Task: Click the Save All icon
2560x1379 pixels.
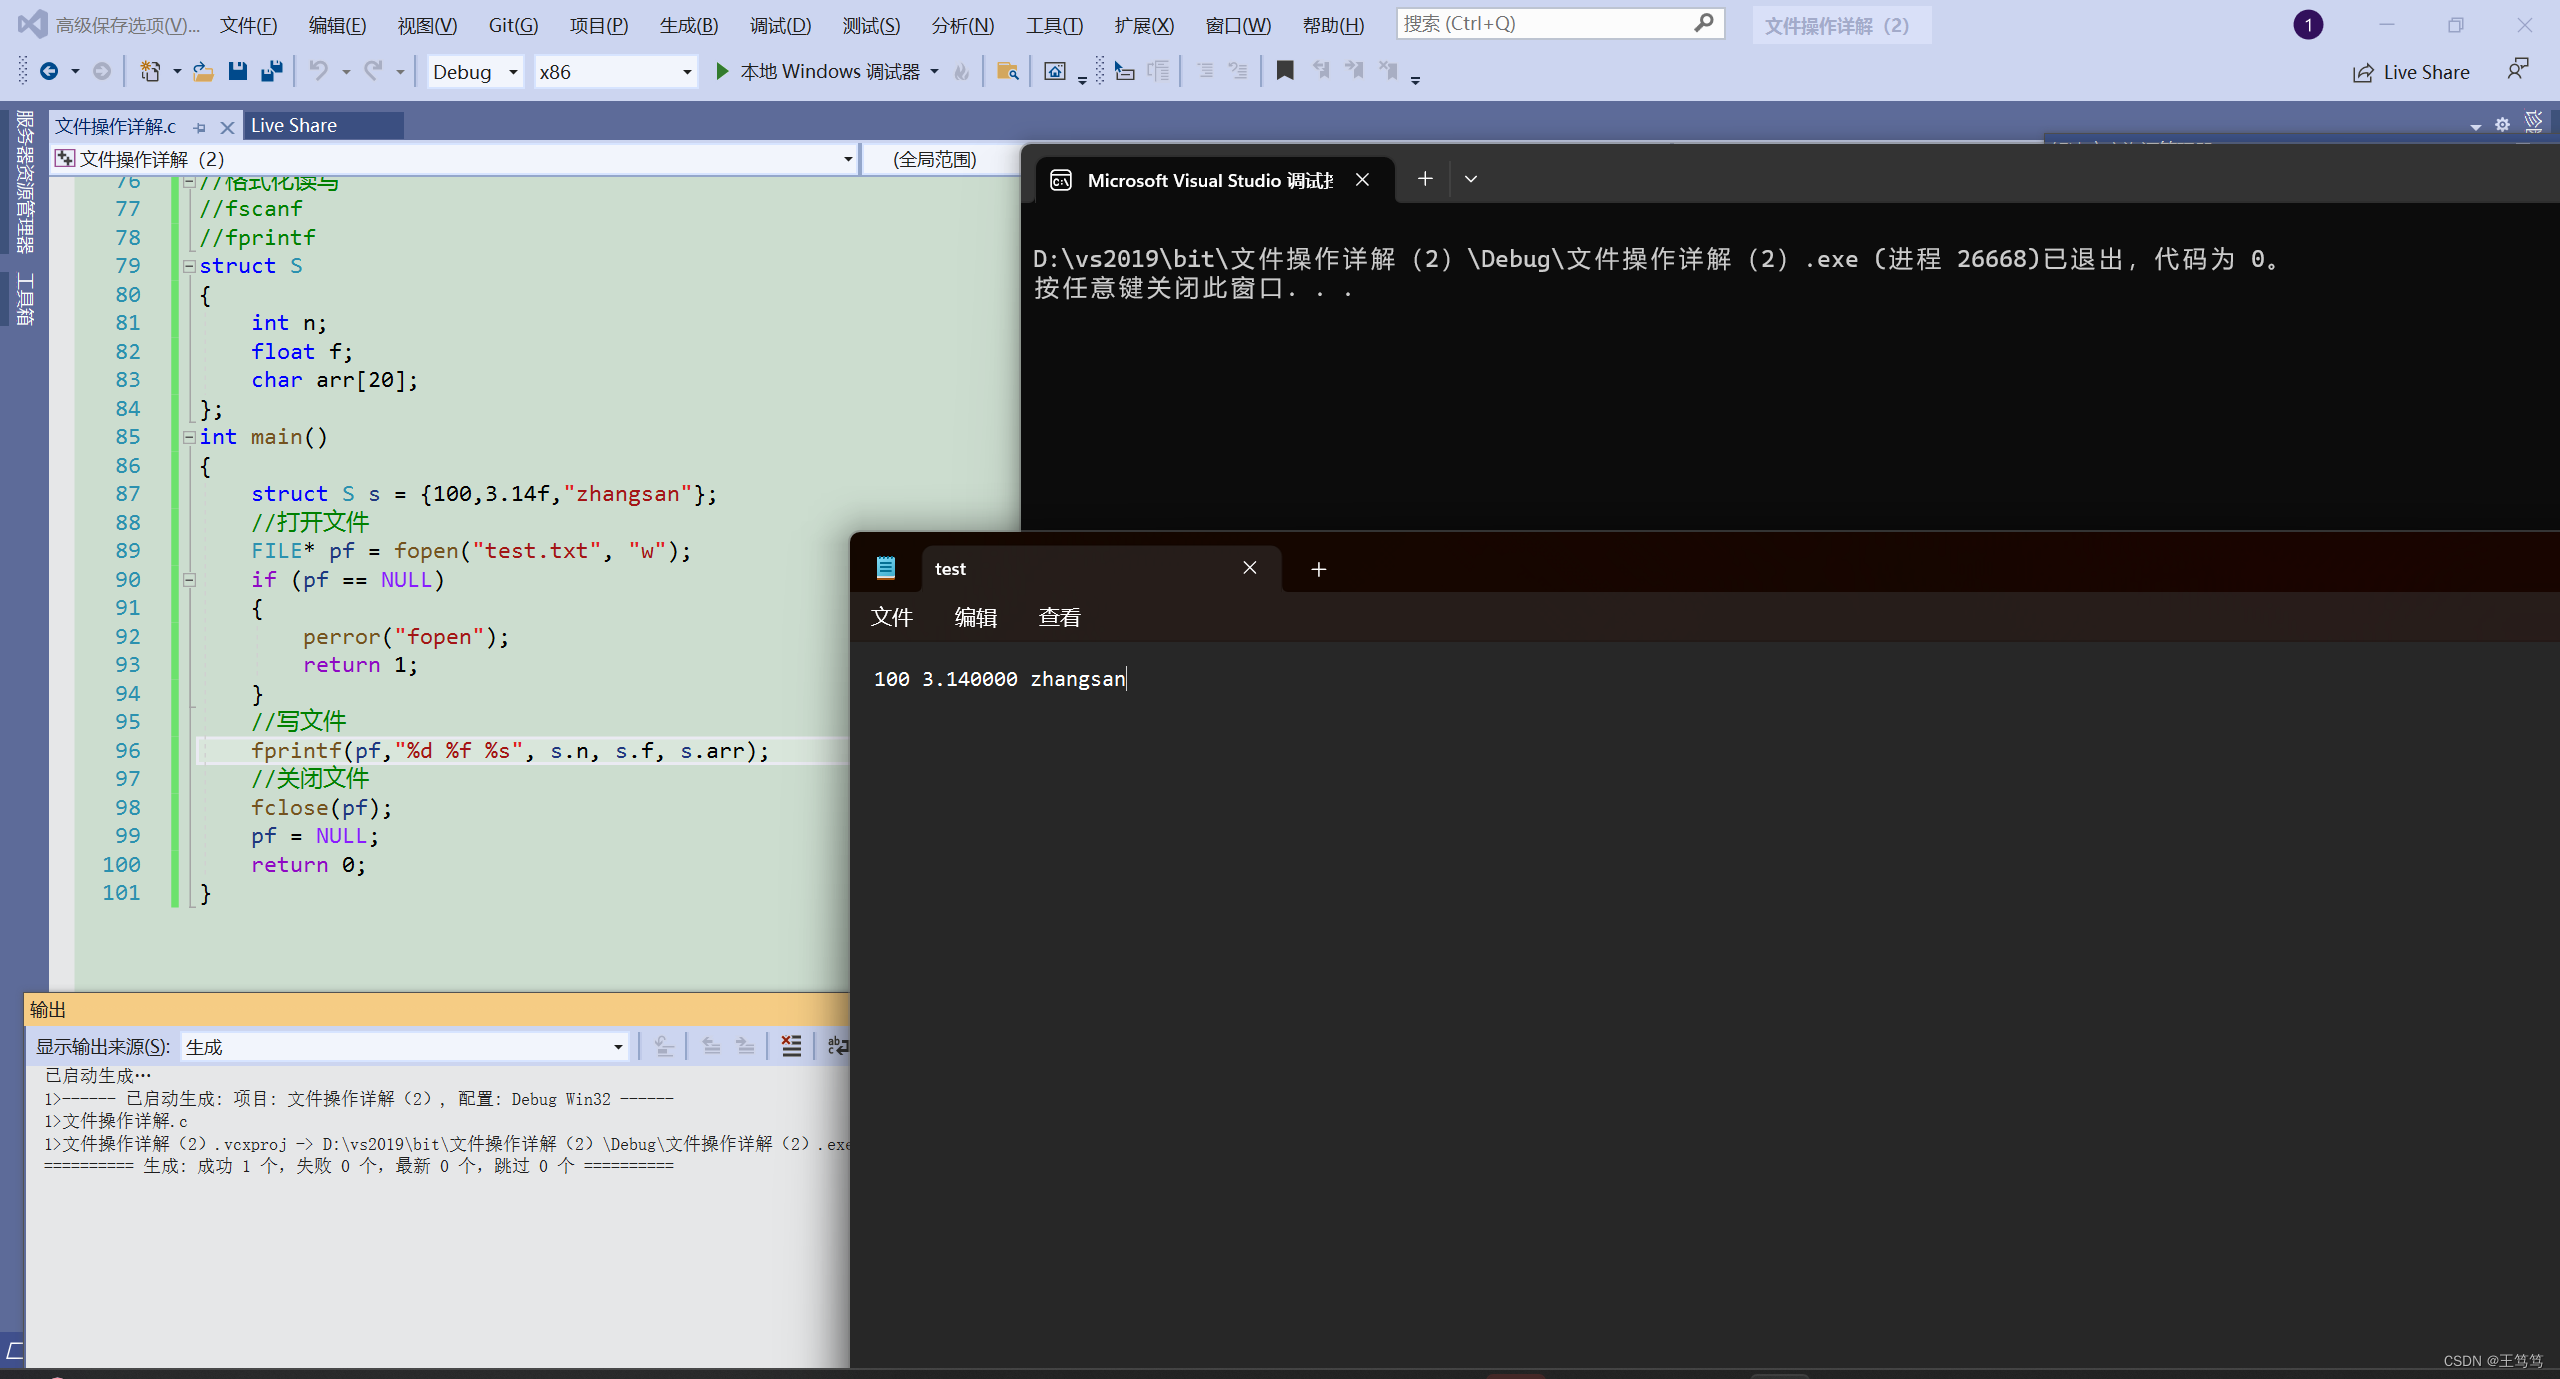Action: (271, 71)
